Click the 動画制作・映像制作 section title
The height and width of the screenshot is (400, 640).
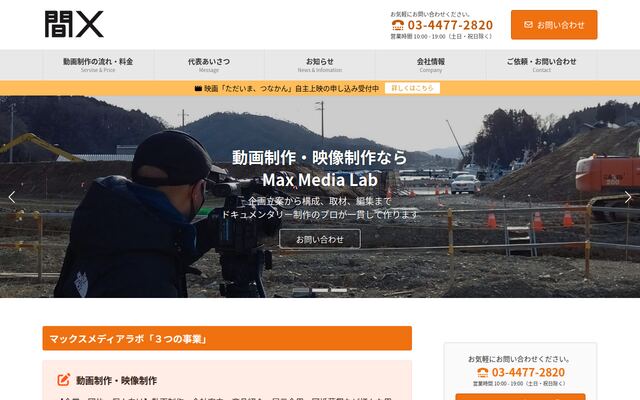[x=116, y=380]
